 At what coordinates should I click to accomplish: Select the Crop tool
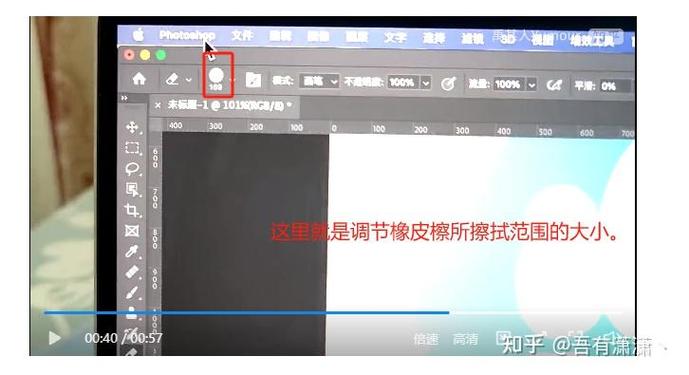(132, 210)
